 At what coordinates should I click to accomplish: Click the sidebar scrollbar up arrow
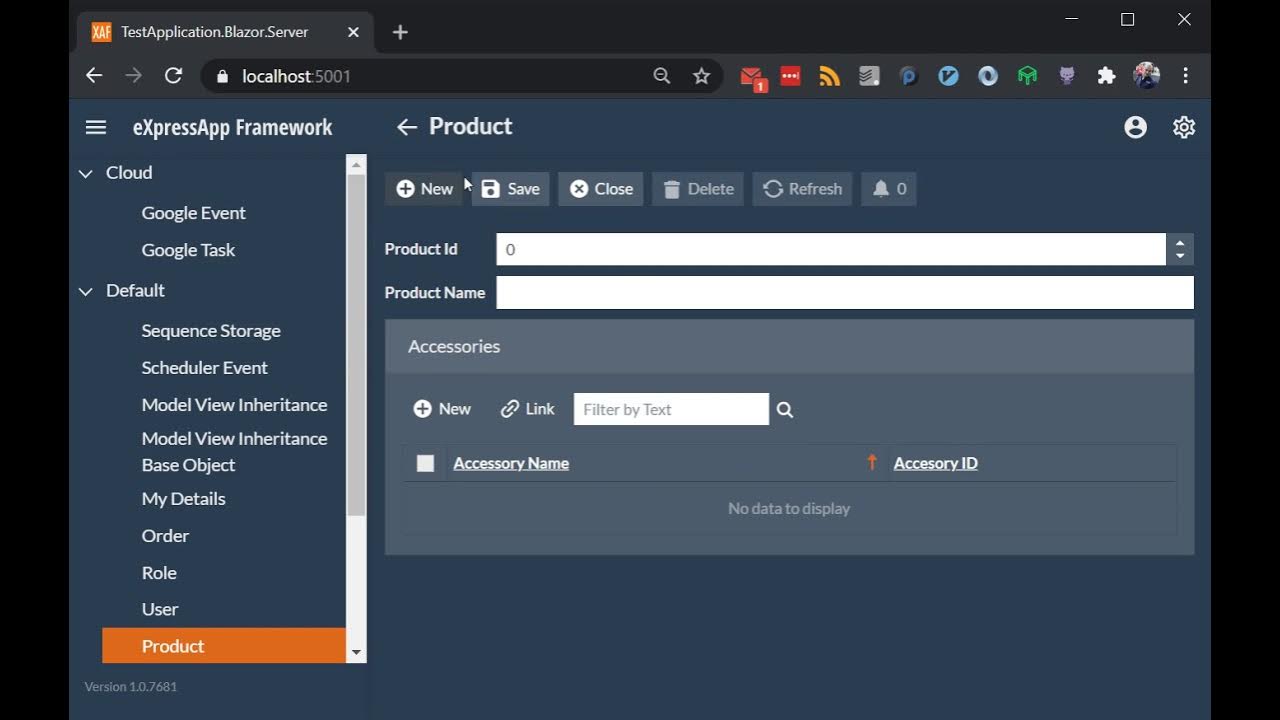point(356,164)
